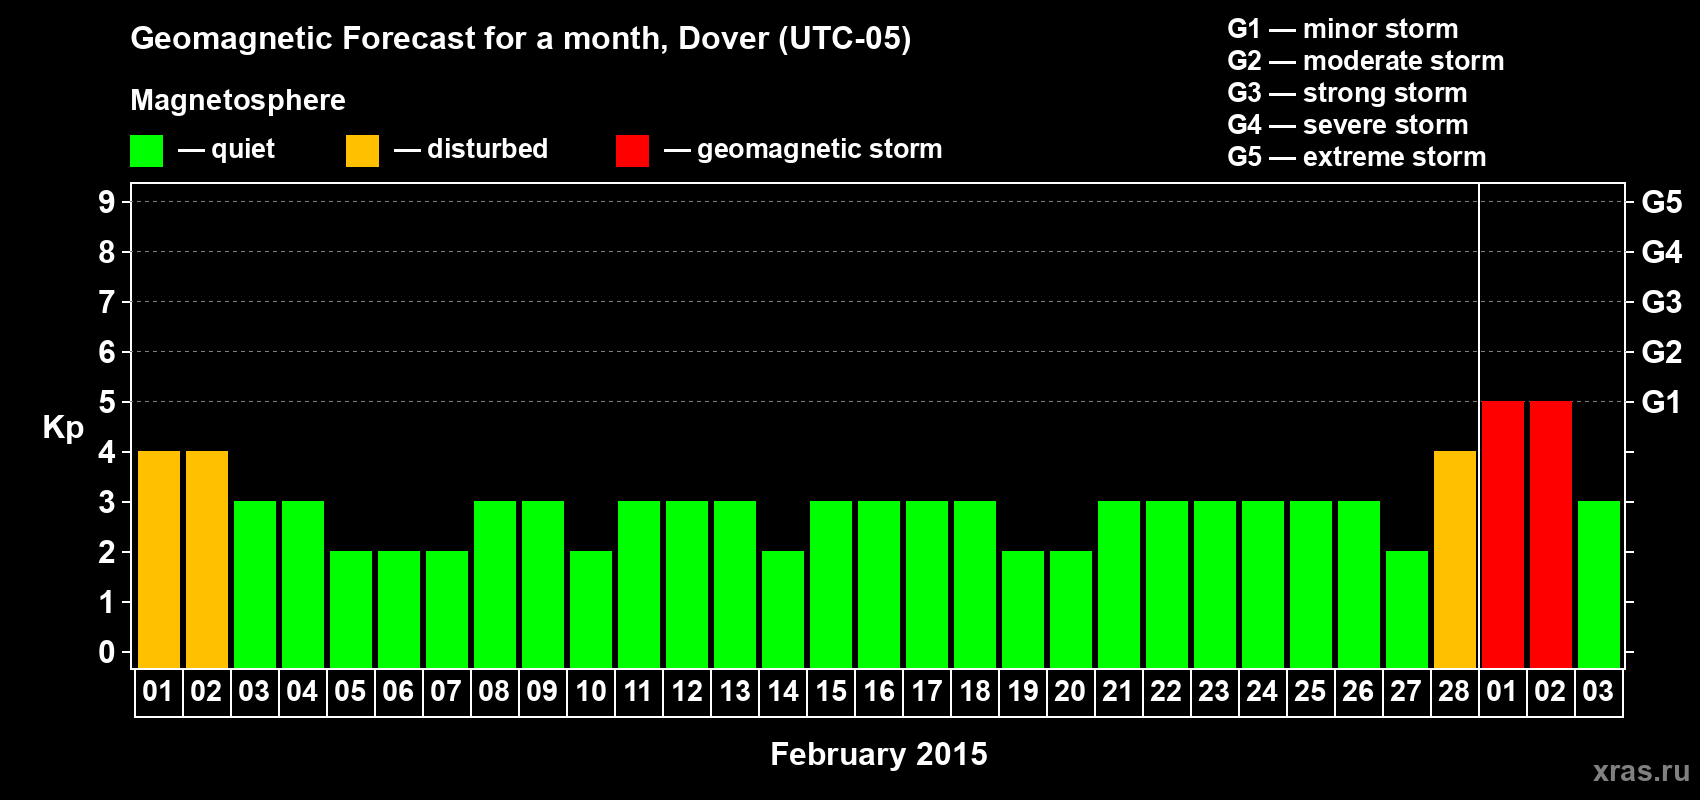Viewport: 1700px width, 800px height.
Task: Click the green bar for February 10
Action: 591,610
